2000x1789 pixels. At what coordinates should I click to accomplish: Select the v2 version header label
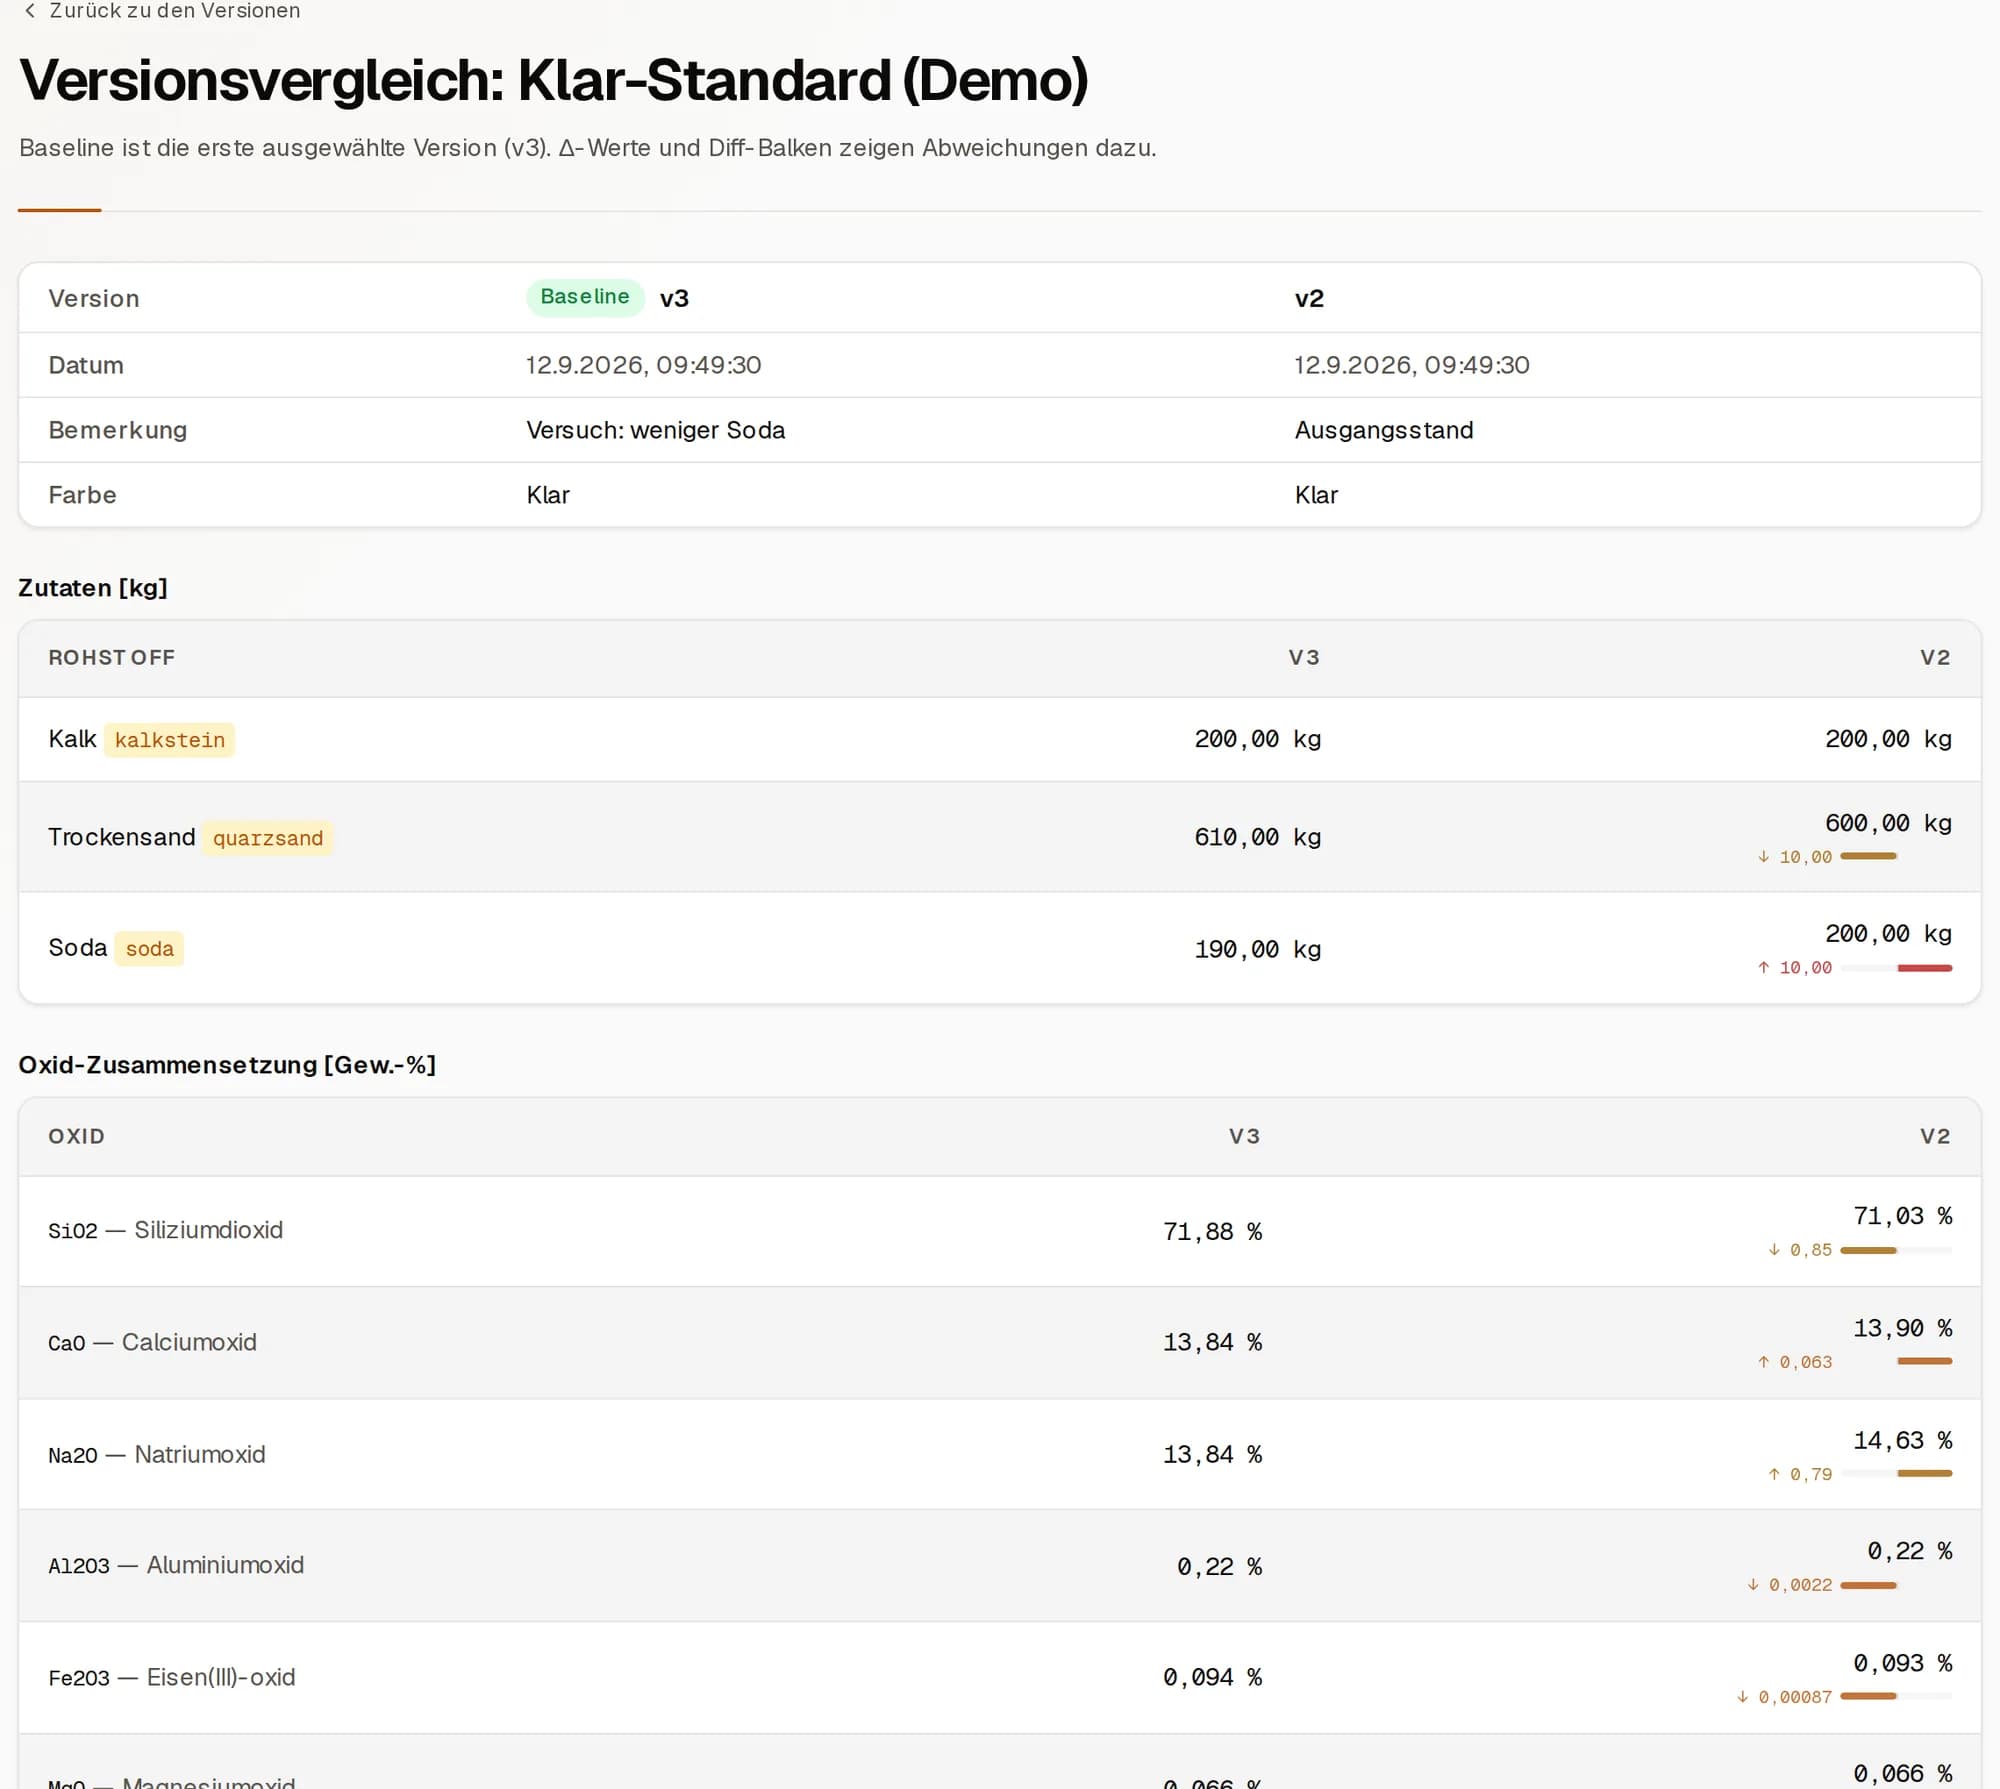(x=1309, y=298)
